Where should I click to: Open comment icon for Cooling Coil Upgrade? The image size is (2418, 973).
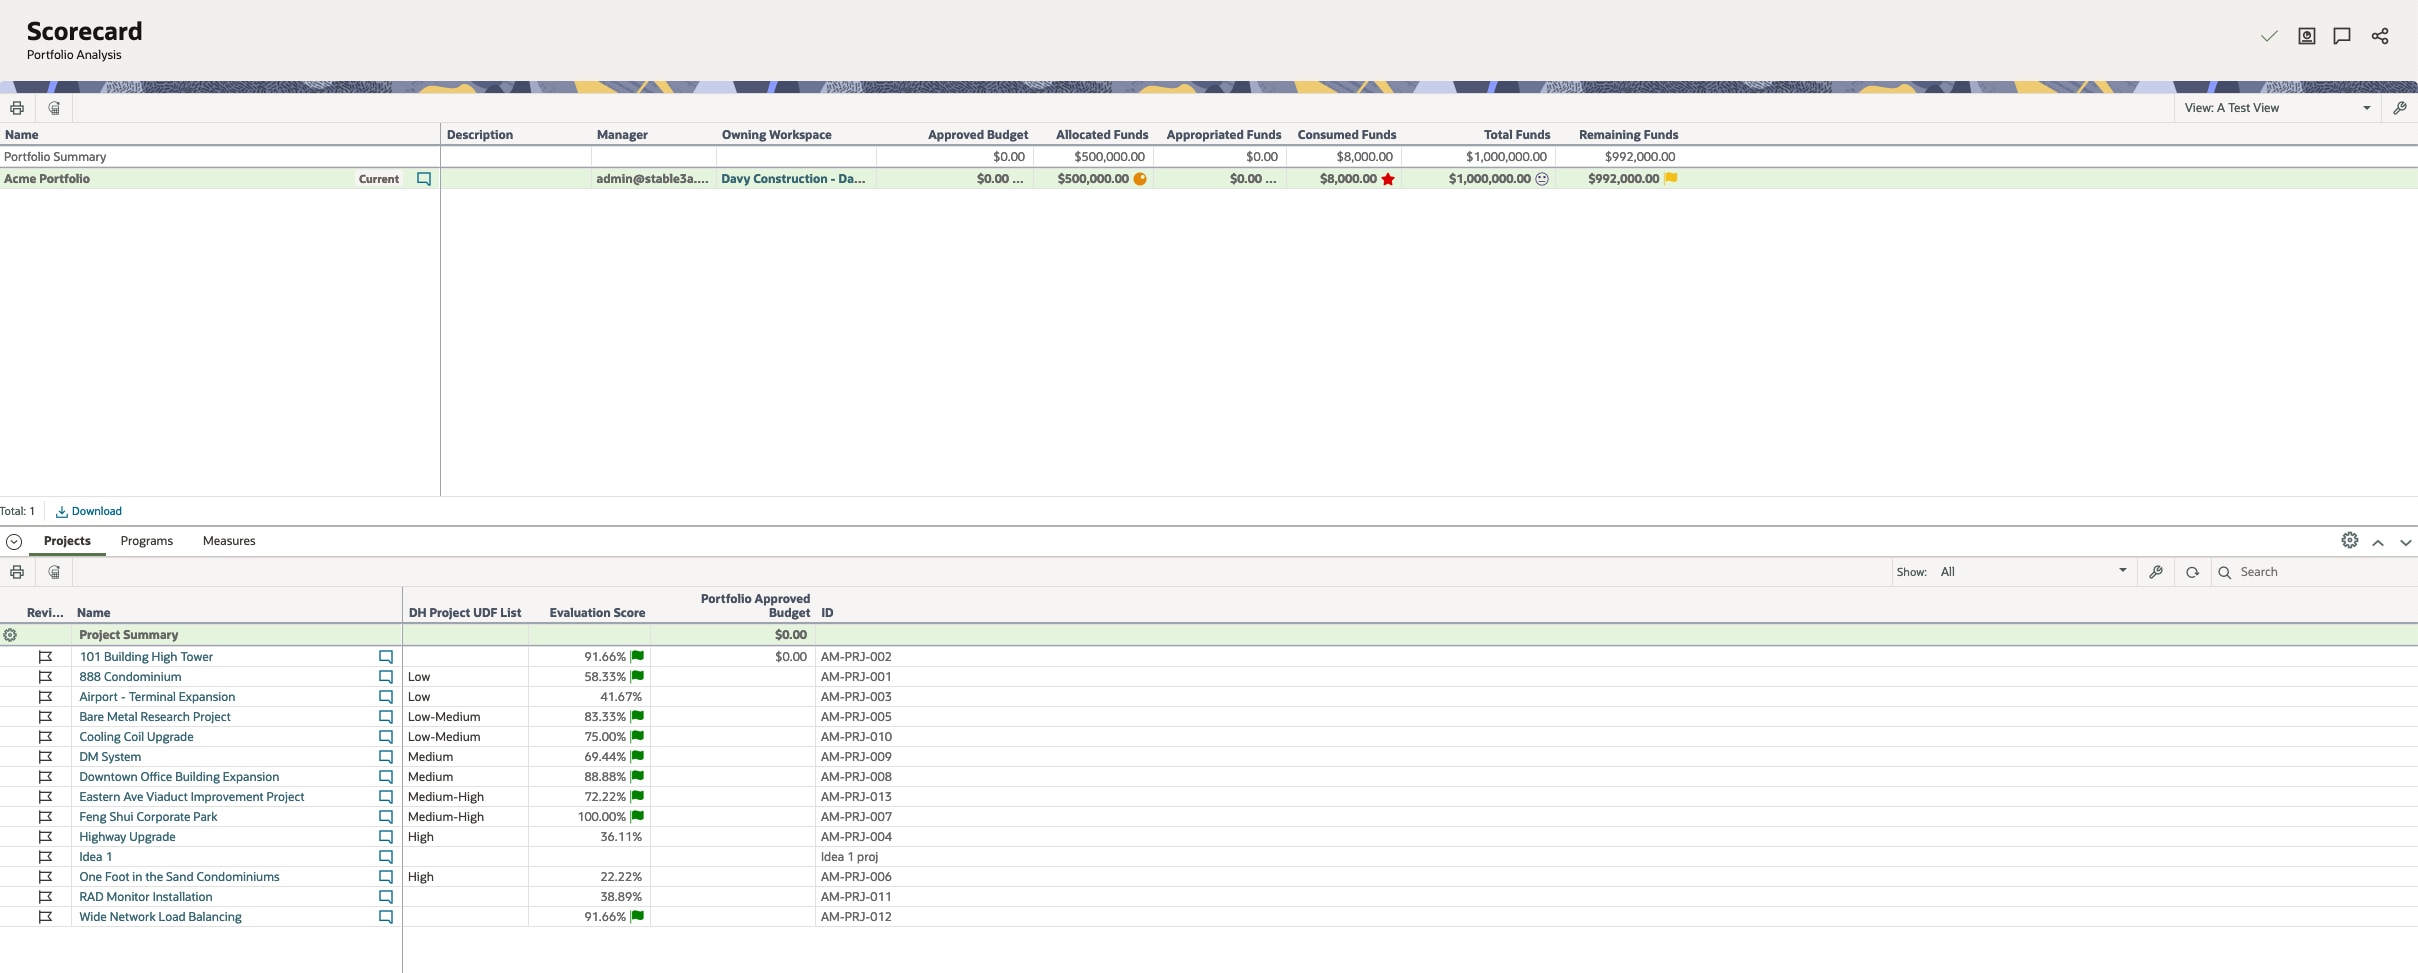pos(386,737)
